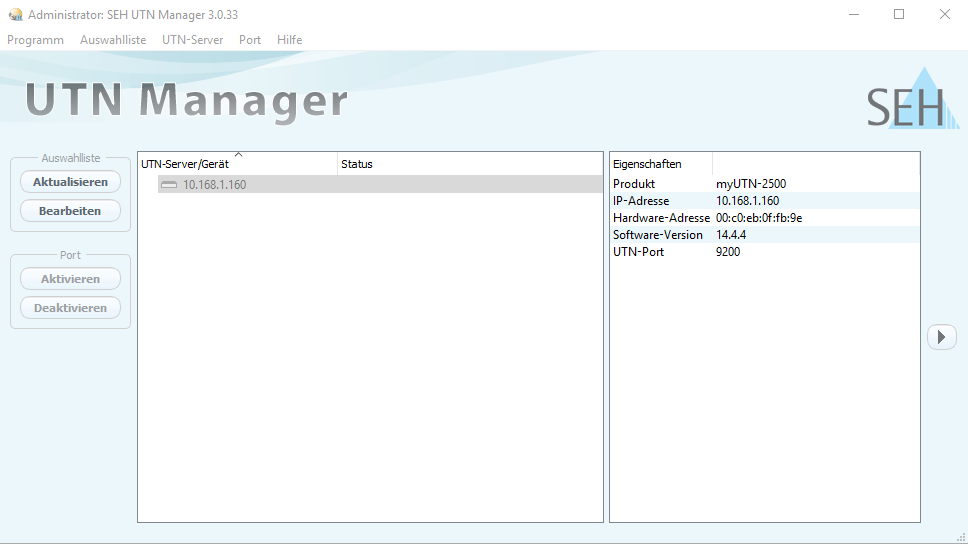This screenshot has height=544, width=968.
Task: Click the UTN-Port property label
Action: pyautogui.click(x=638, y=252)
